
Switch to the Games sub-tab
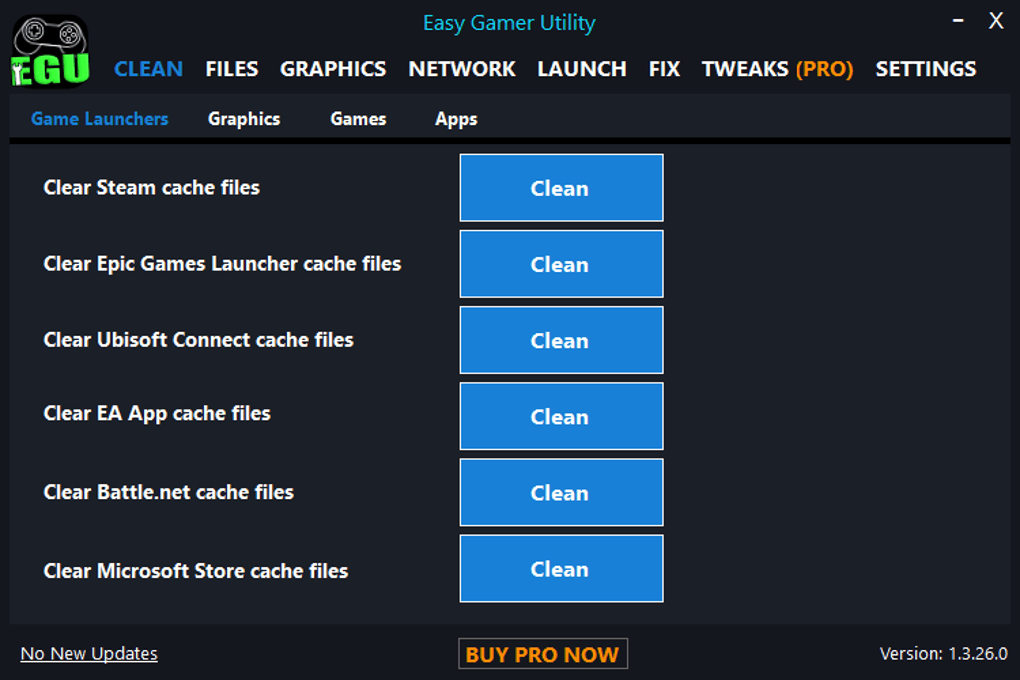(x=358, y=119)
